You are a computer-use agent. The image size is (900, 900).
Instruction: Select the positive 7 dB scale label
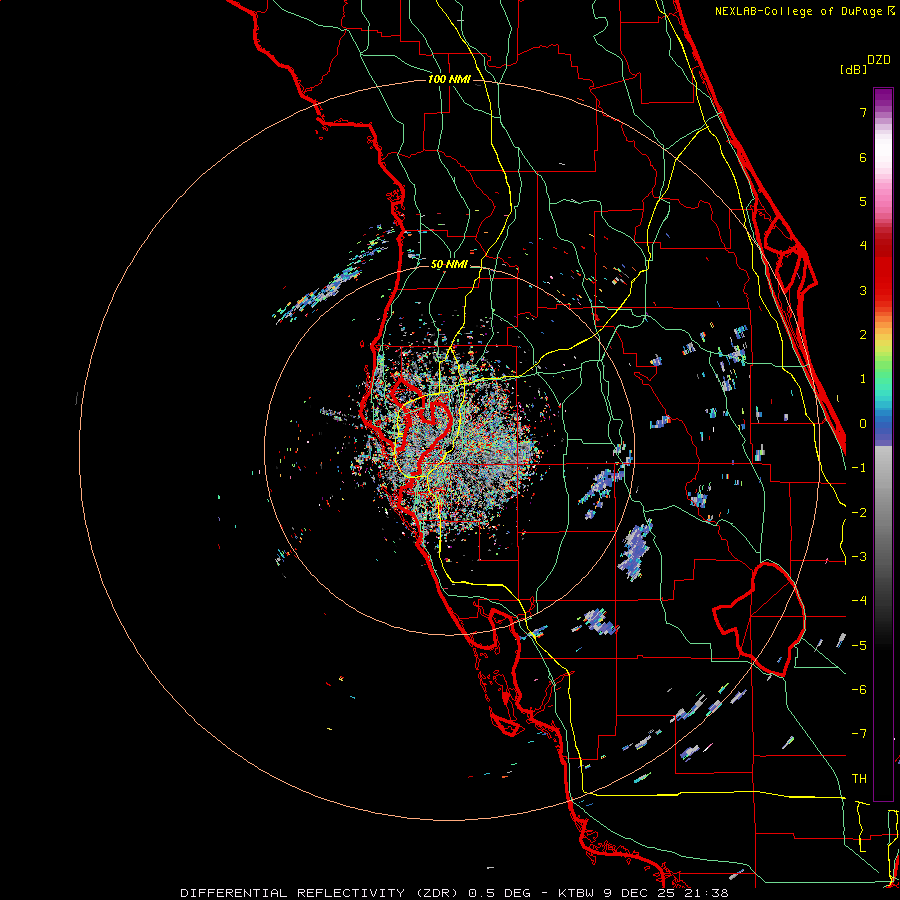[863, 112]
